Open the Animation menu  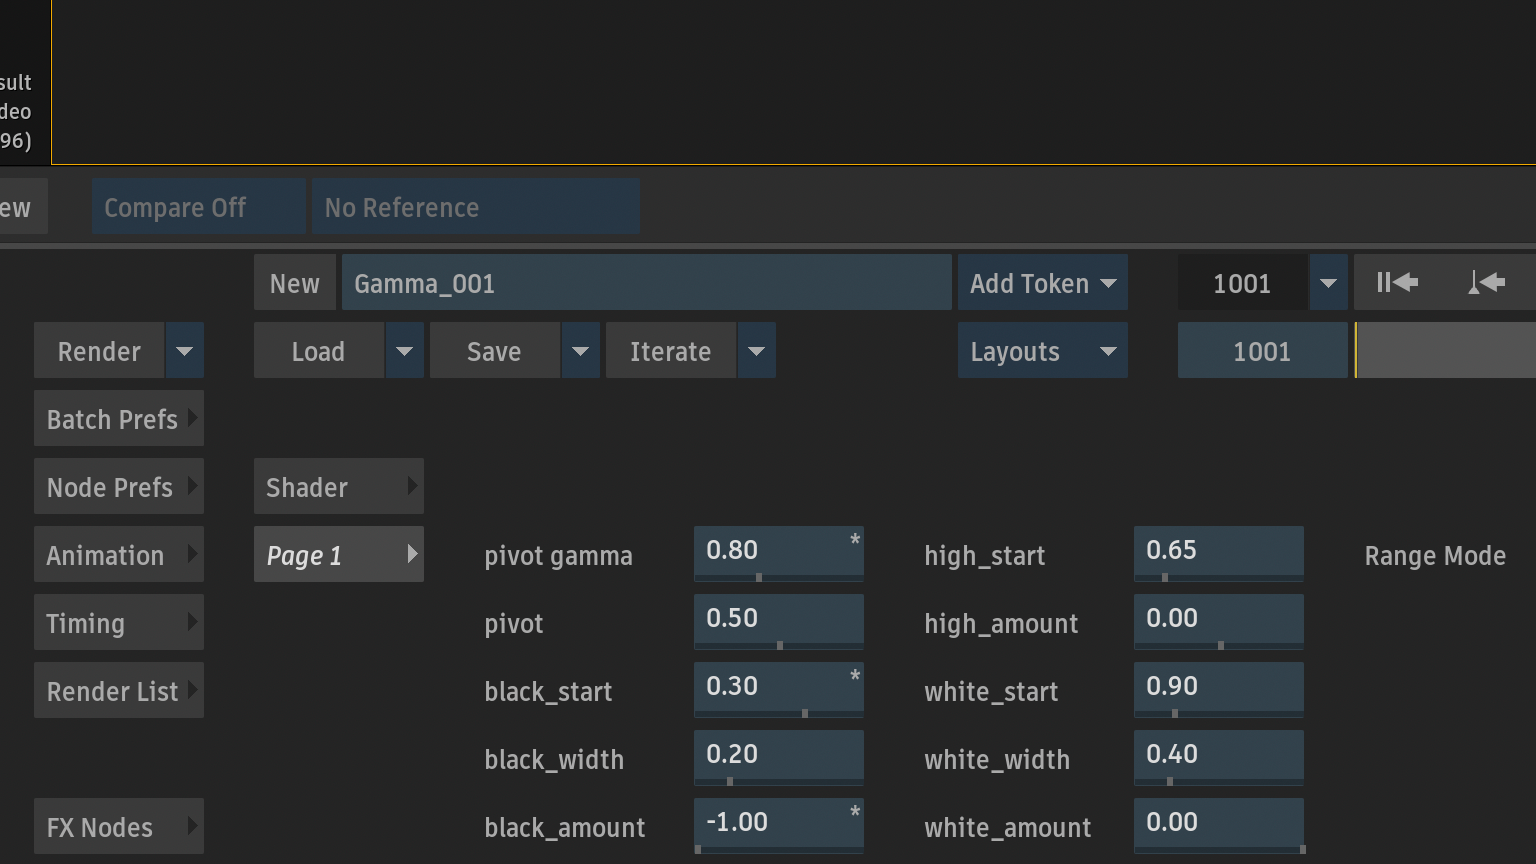[x=119, y=555]
